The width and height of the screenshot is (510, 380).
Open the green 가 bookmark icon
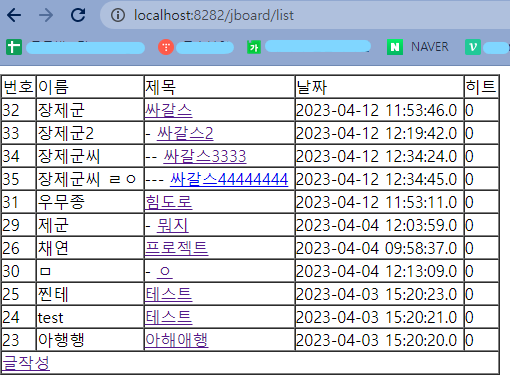pyautogui.click(x=254, y=47)
